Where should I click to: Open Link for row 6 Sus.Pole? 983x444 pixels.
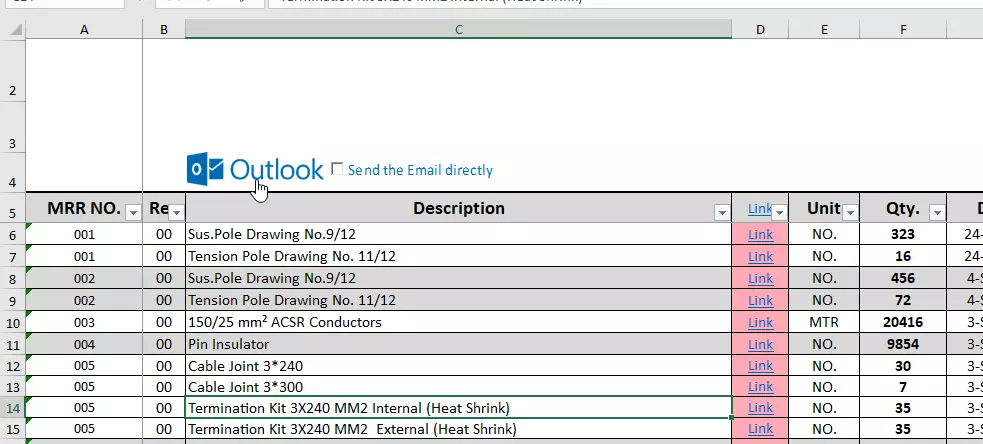point(760,235)
